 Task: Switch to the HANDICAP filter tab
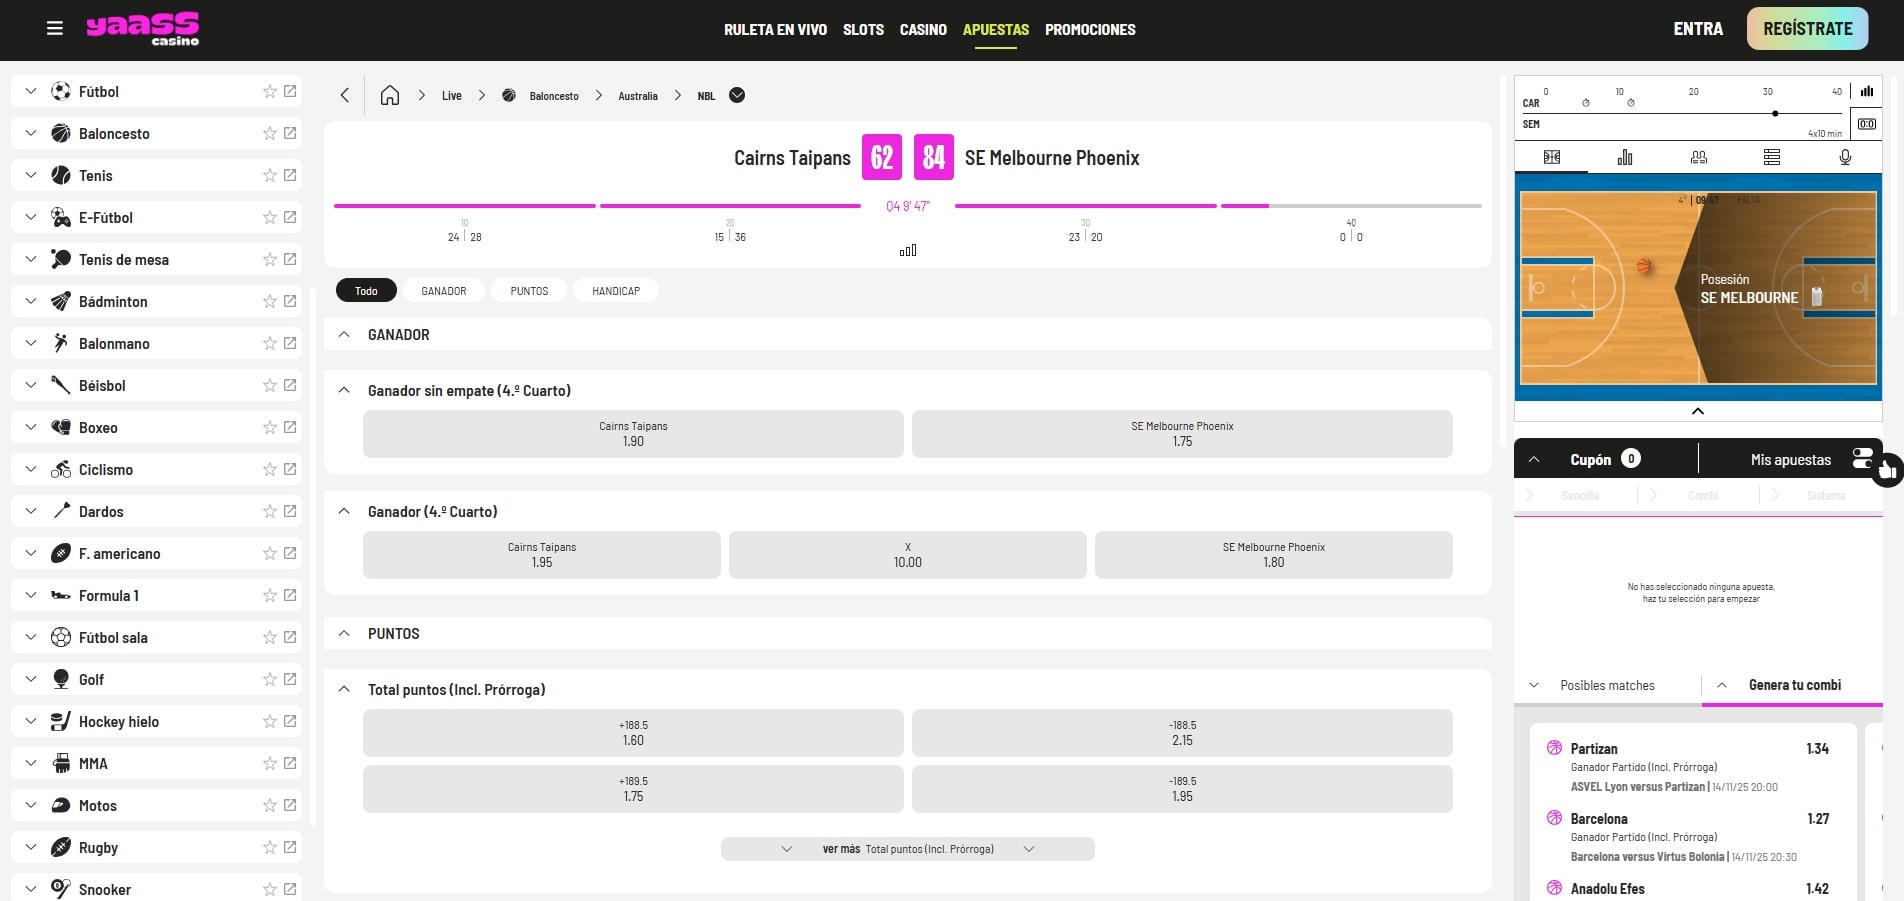[615, 291]
